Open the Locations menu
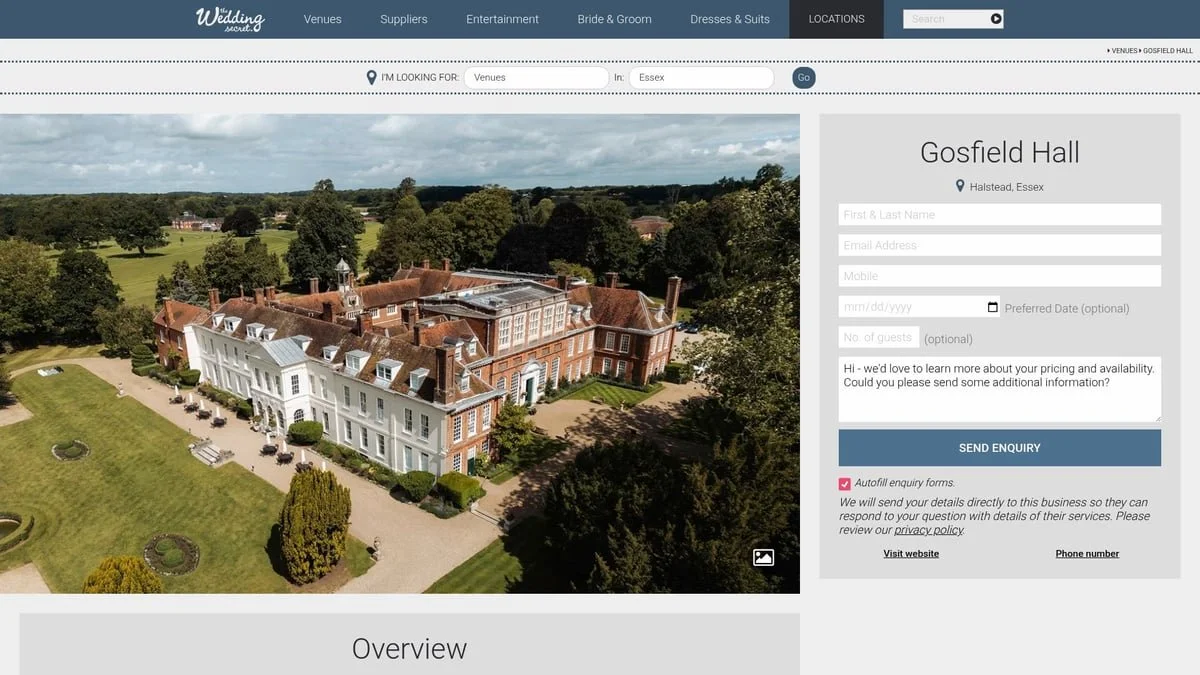The width and height of the screenshot is (1200, 675). [836, 19]
